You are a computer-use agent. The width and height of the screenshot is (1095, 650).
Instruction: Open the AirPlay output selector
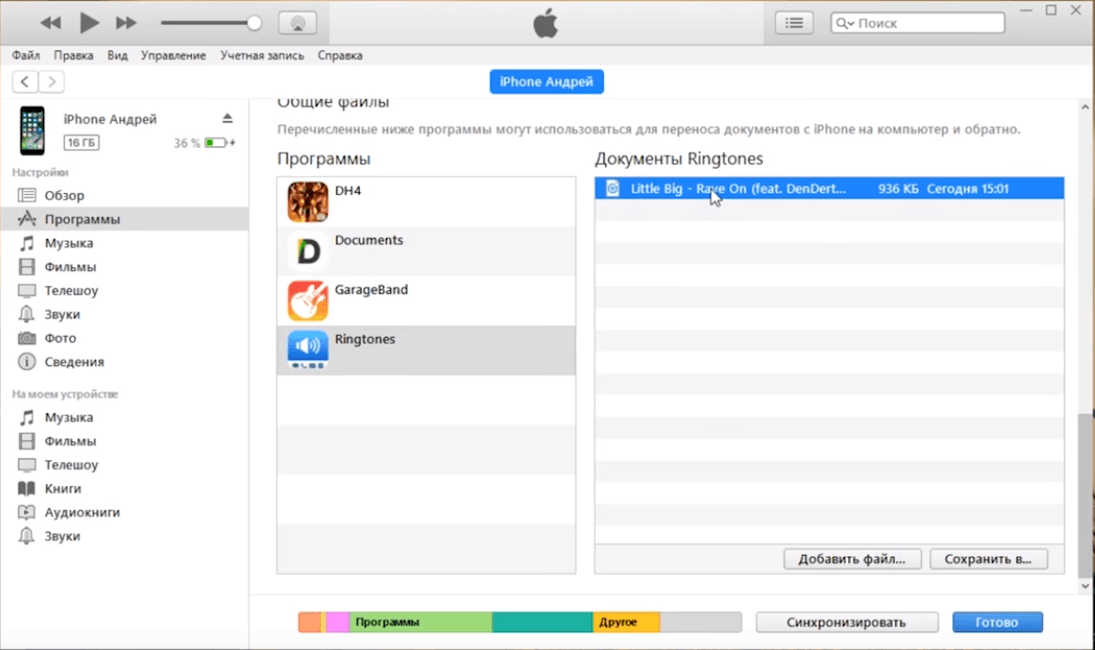pos(297,23)
